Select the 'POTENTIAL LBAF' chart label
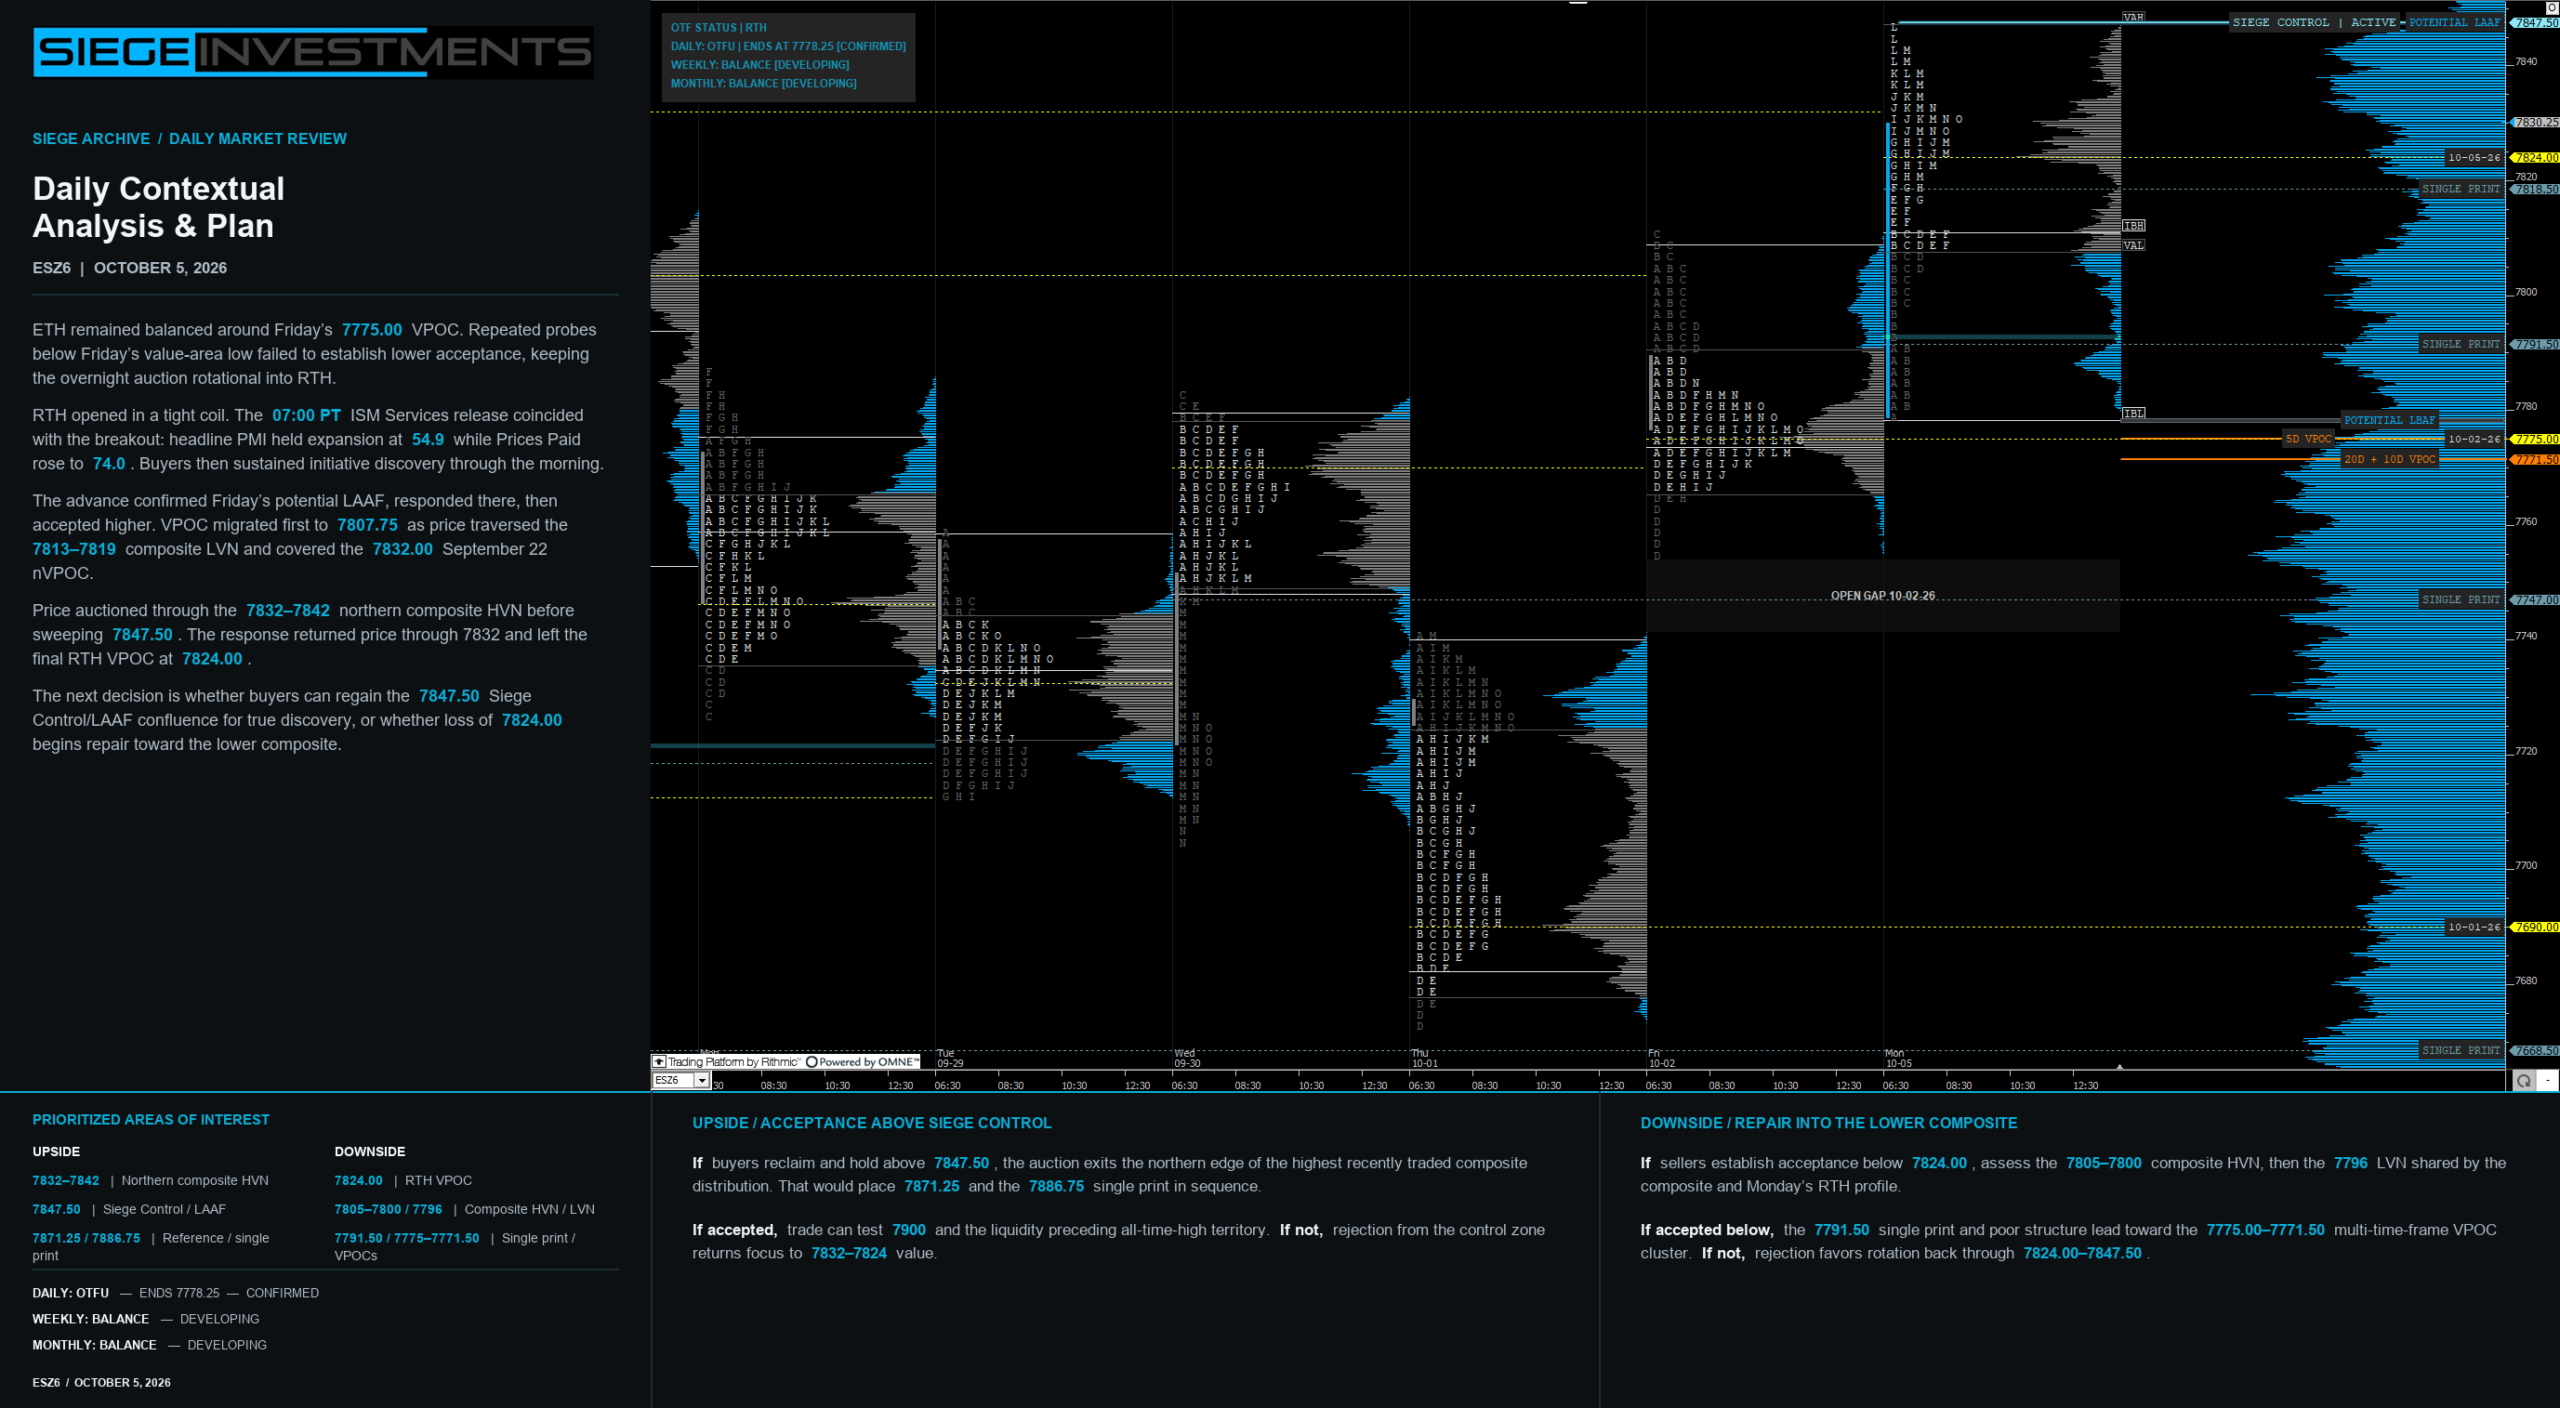Image resolution: width=2560 pixels, height=1408 pixels. coord(2389,420)
